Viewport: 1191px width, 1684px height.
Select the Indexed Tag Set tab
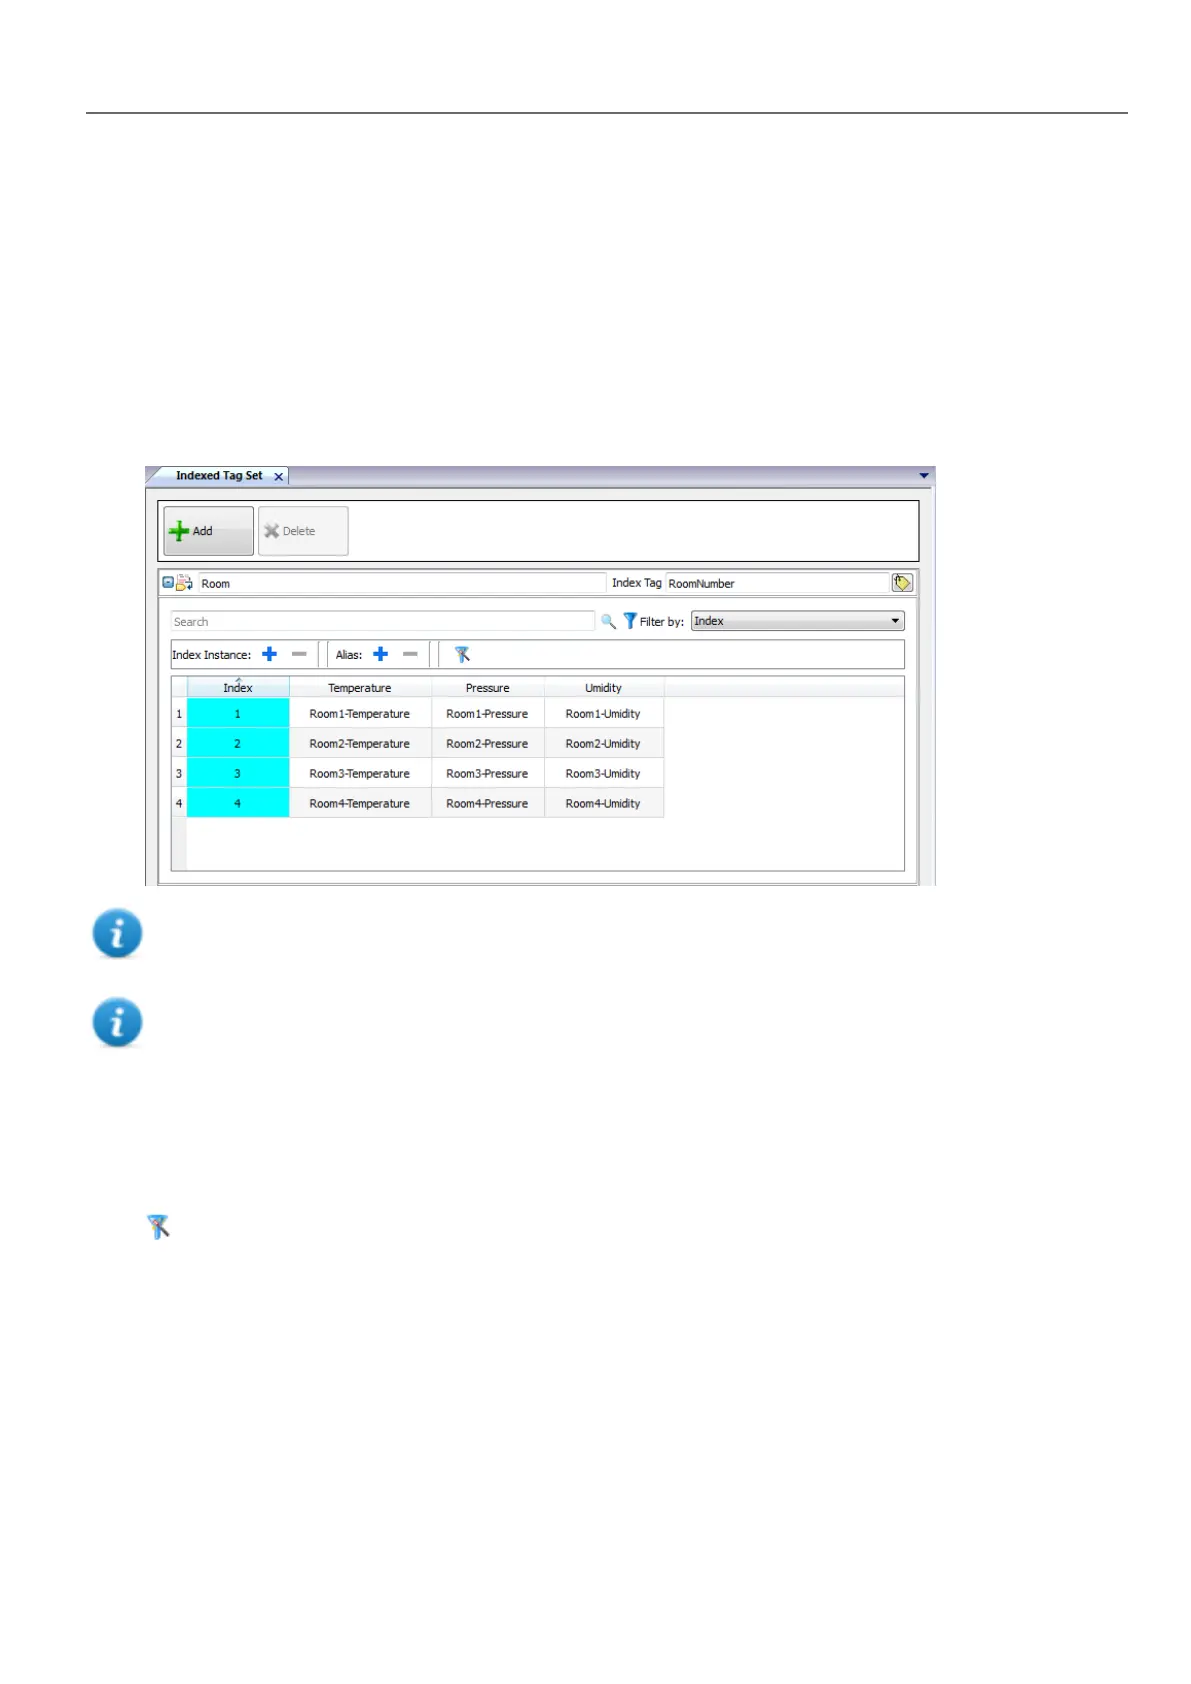pos(219,476)
